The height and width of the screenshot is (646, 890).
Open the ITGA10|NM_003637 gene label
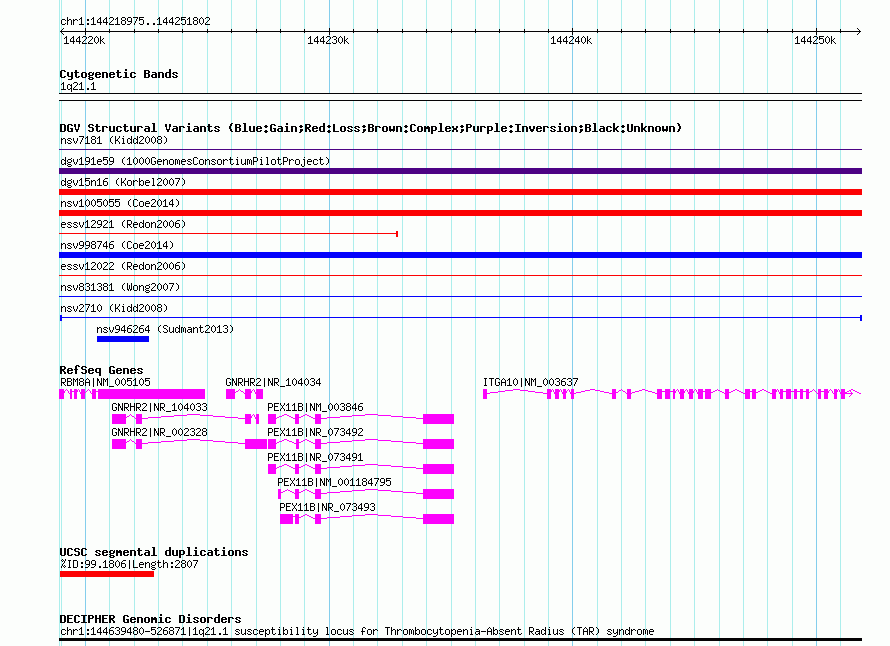pyautogui.click(x=531, y=382)
